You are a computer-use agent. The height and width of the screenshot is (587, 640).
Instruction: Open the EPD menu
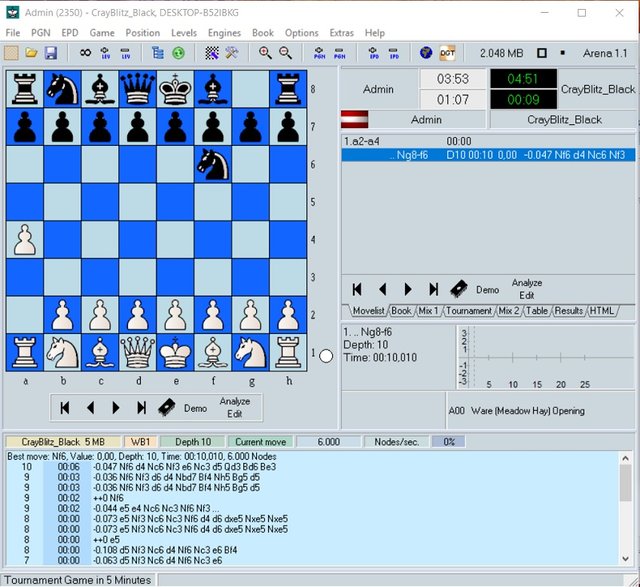[x=70, y=33]
